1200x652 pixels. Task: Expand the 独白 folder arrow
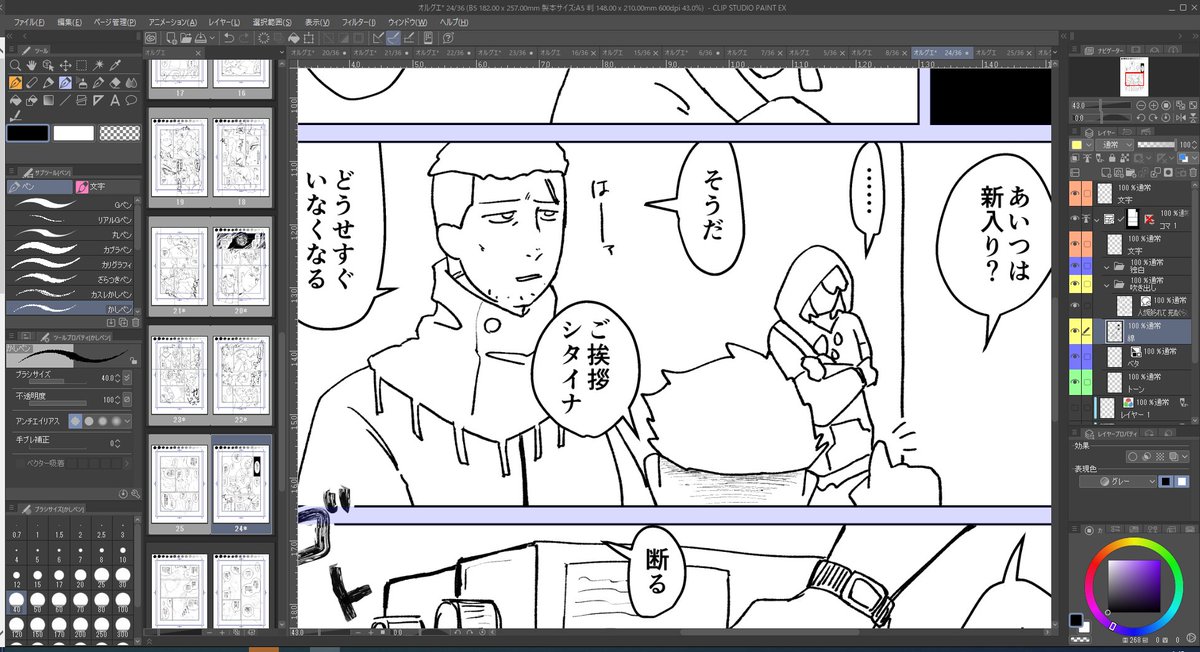coord(1107,267)
